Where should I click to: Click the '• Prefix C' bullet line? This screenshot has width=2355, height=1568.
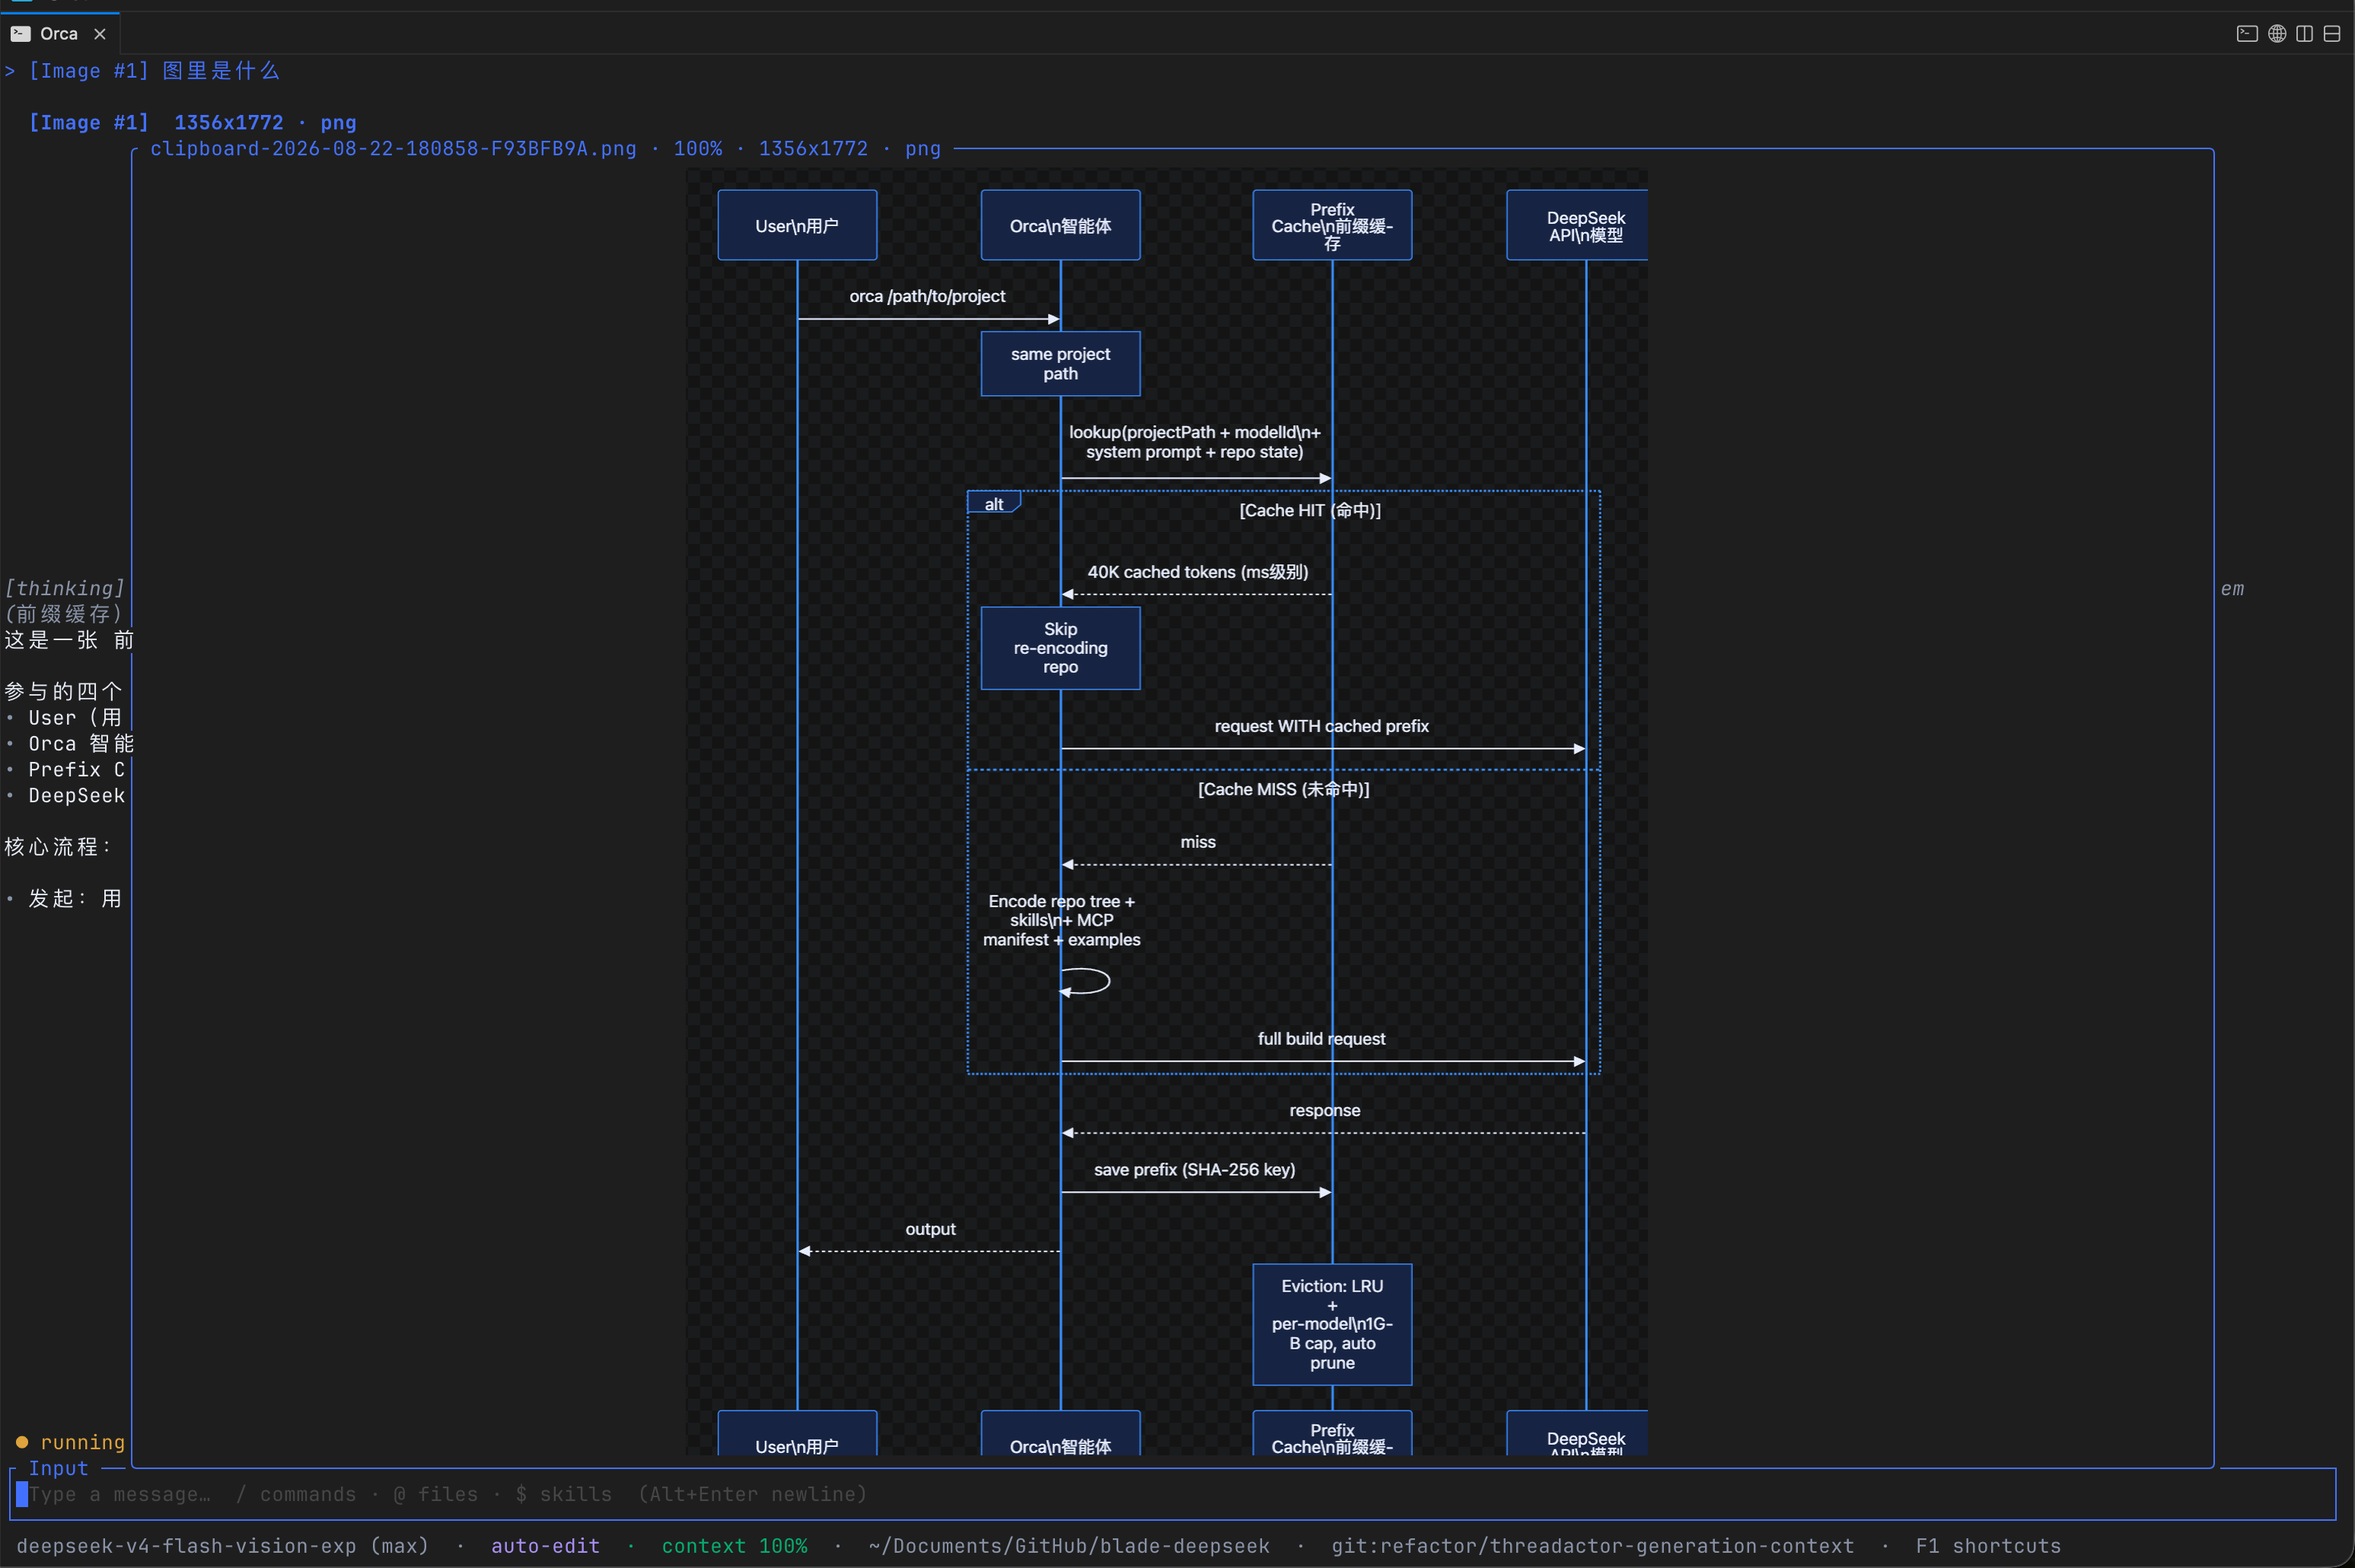point(65,769)
